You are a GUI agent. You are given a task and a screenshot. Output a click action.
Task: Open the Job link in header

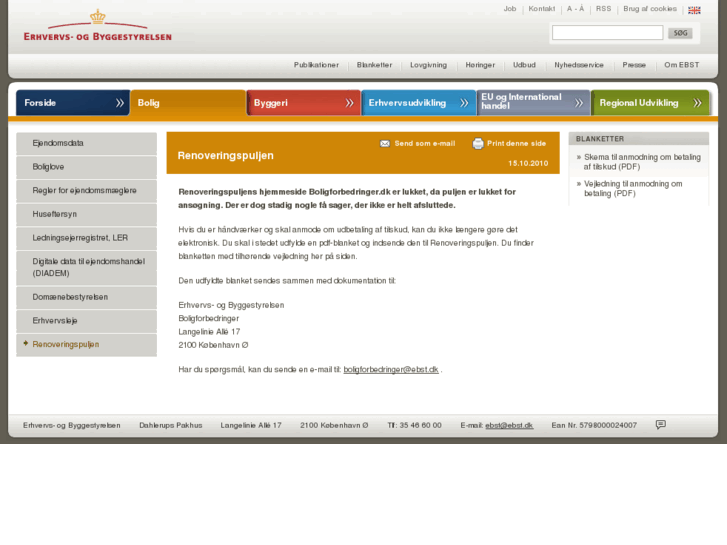(510, 9)
